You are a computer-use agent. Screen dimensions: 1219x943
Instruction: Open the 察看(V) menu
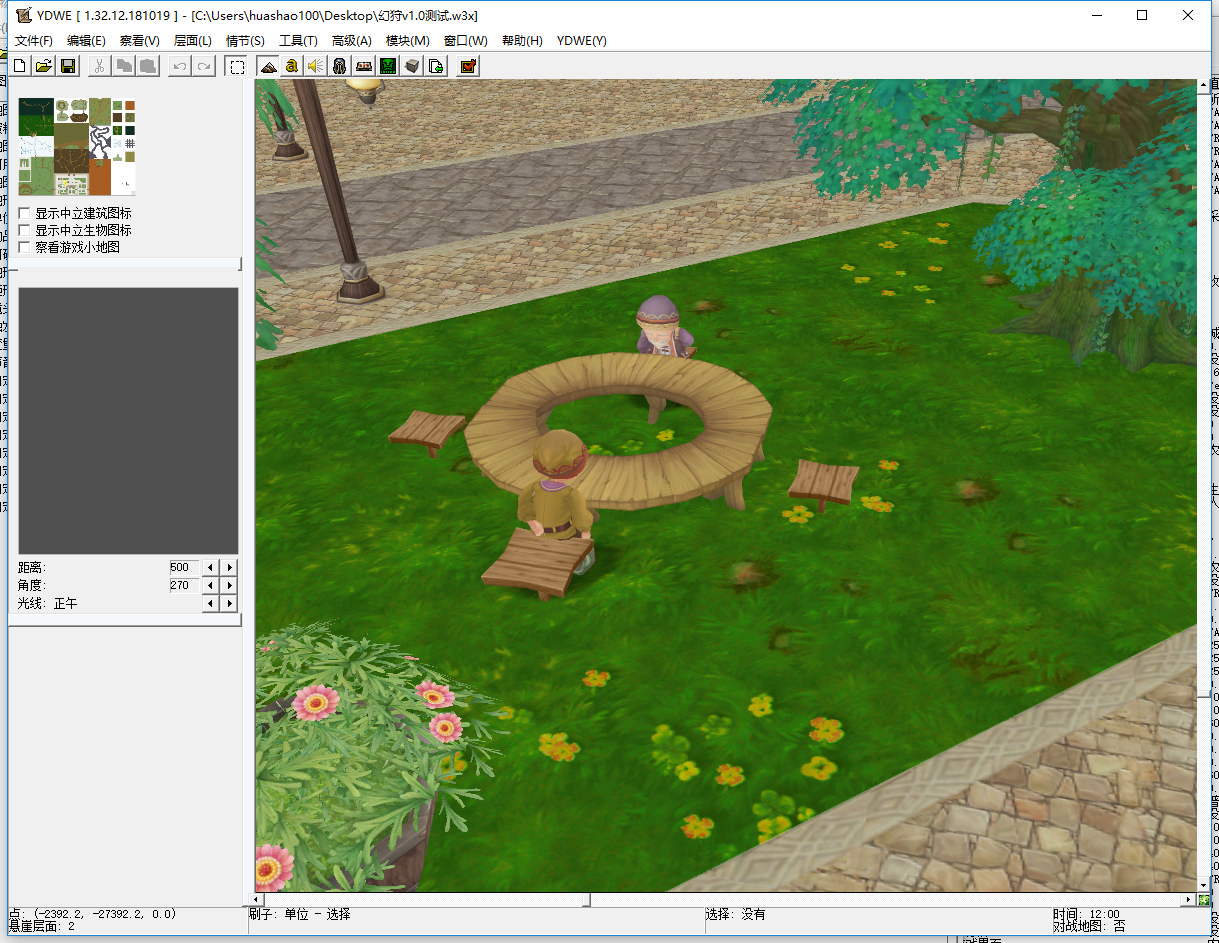[139, 41]
